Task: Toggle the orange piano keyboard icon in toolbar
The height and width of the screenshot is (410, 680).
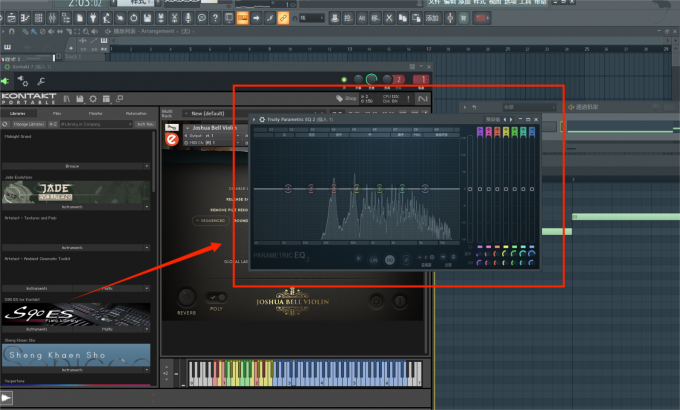Action: tap(242, 18)
